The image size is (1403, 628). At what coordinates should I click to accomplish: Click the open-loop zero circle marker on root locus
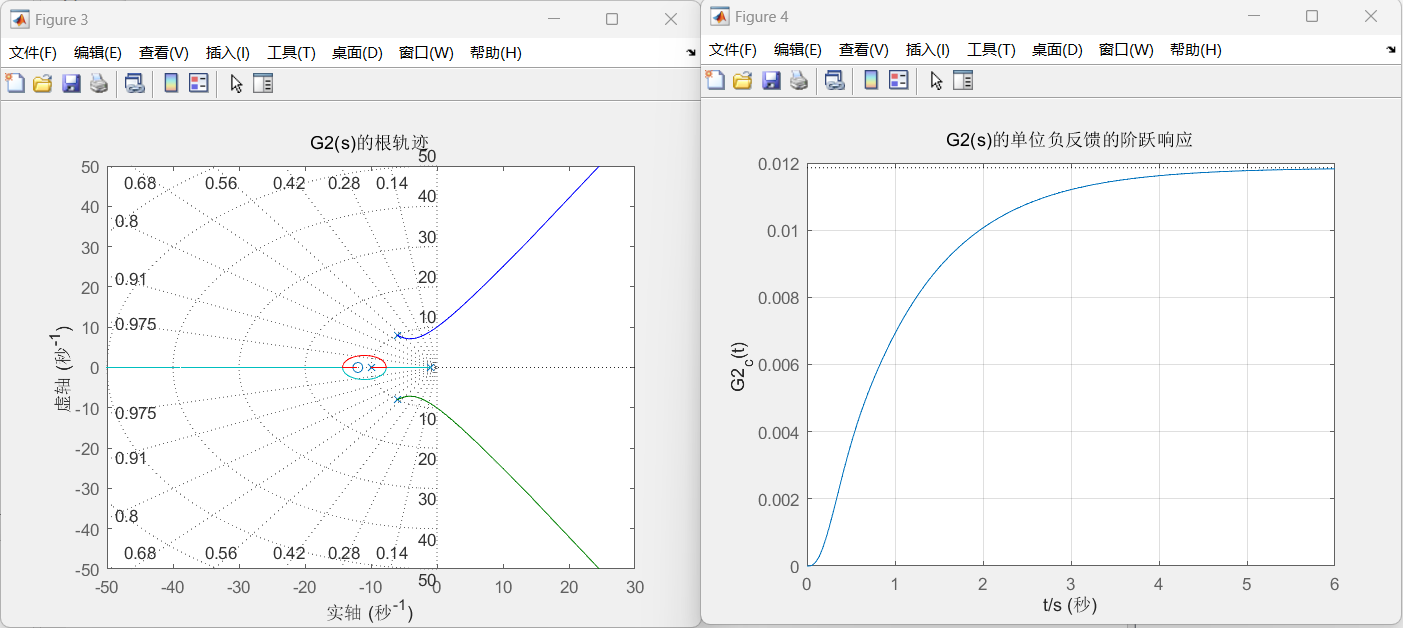coord(358,367)
